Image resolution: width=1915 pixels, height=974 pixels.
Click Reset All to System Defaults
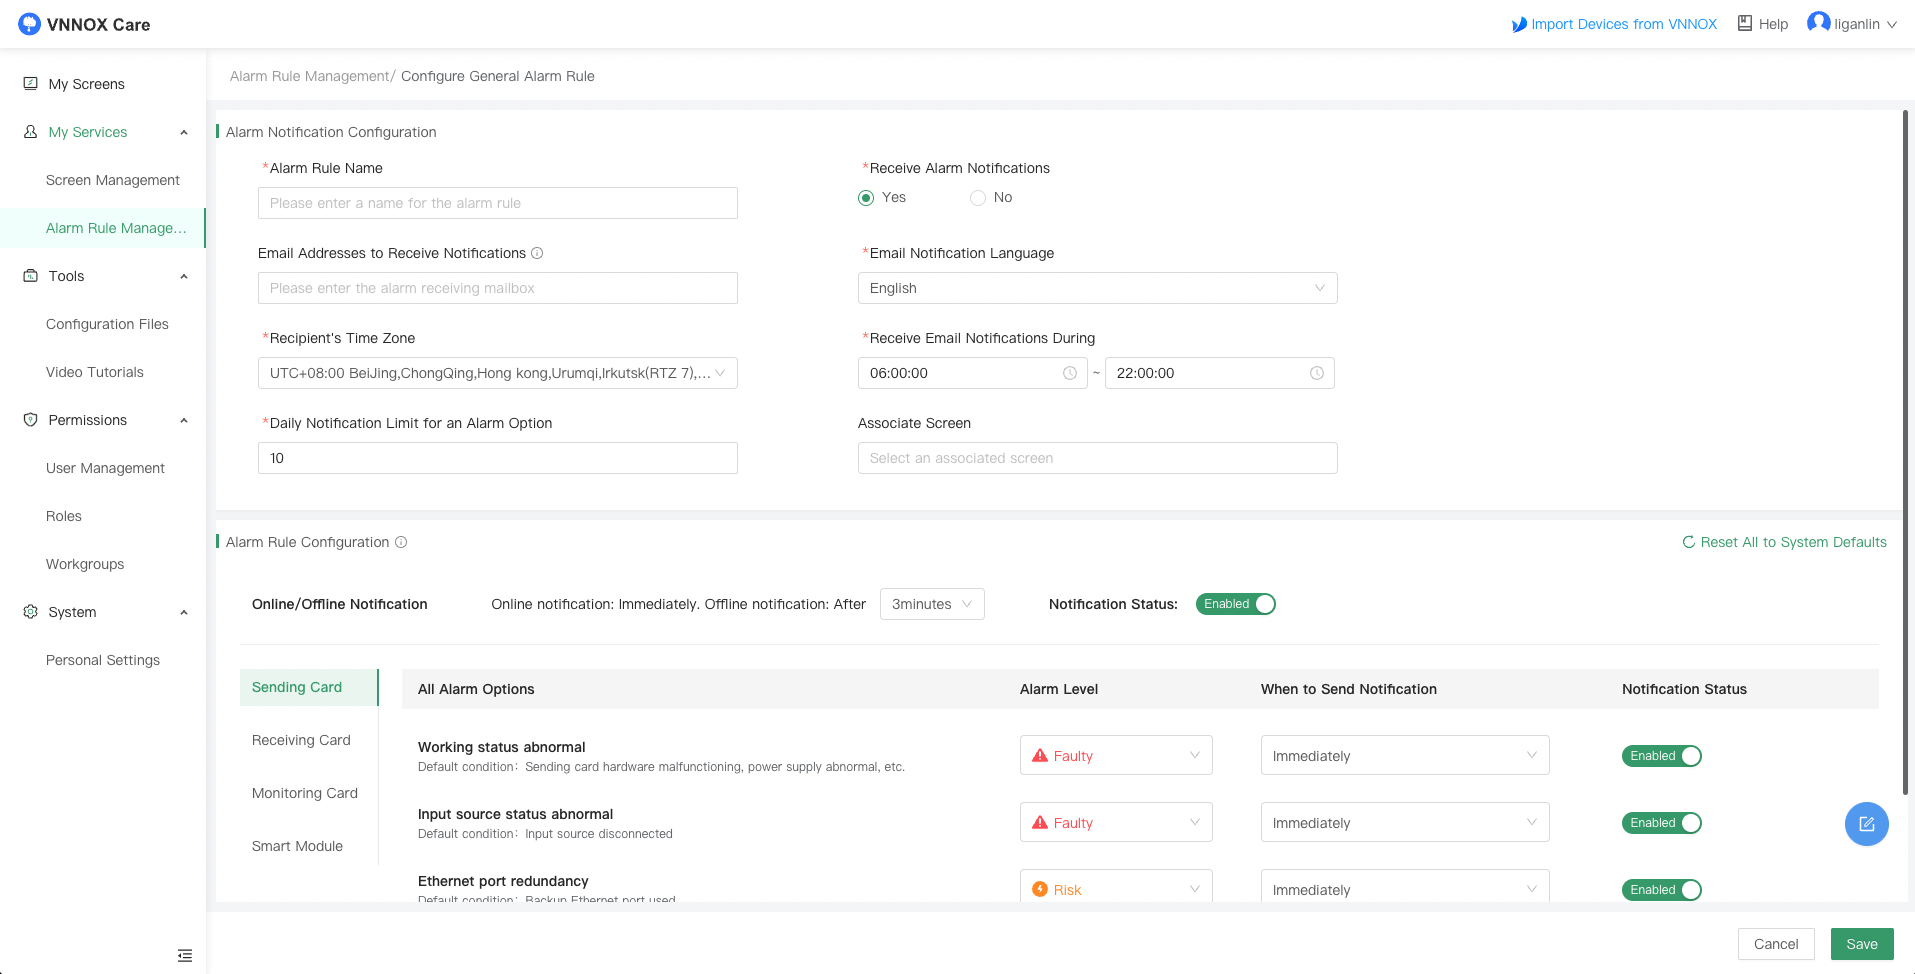click(1784, 542)
